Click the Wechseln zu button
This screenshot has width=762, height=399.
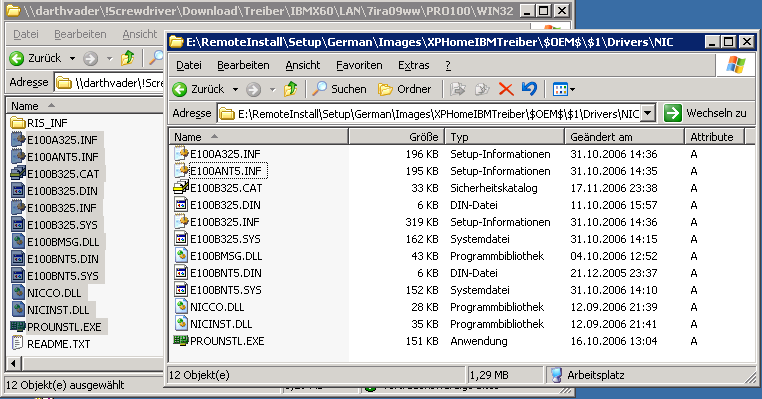point(706,113)
